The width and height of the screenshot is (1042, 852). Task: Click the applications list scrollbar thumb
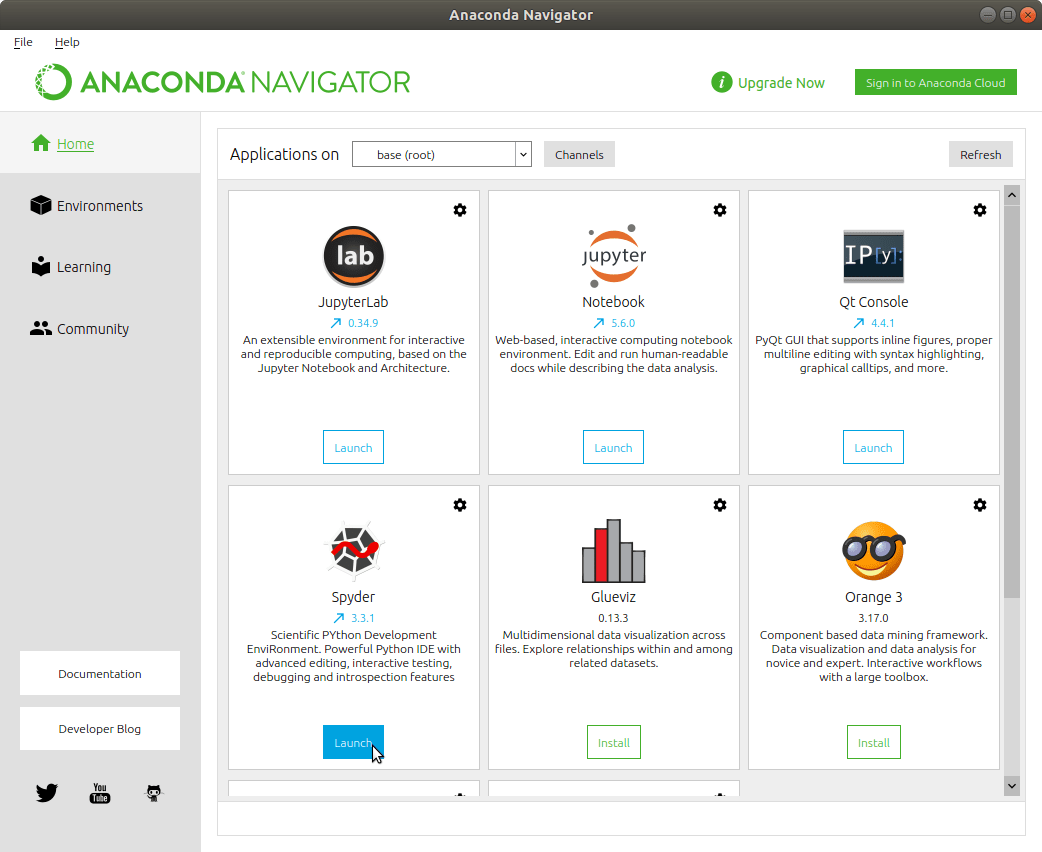(1012, 402)
